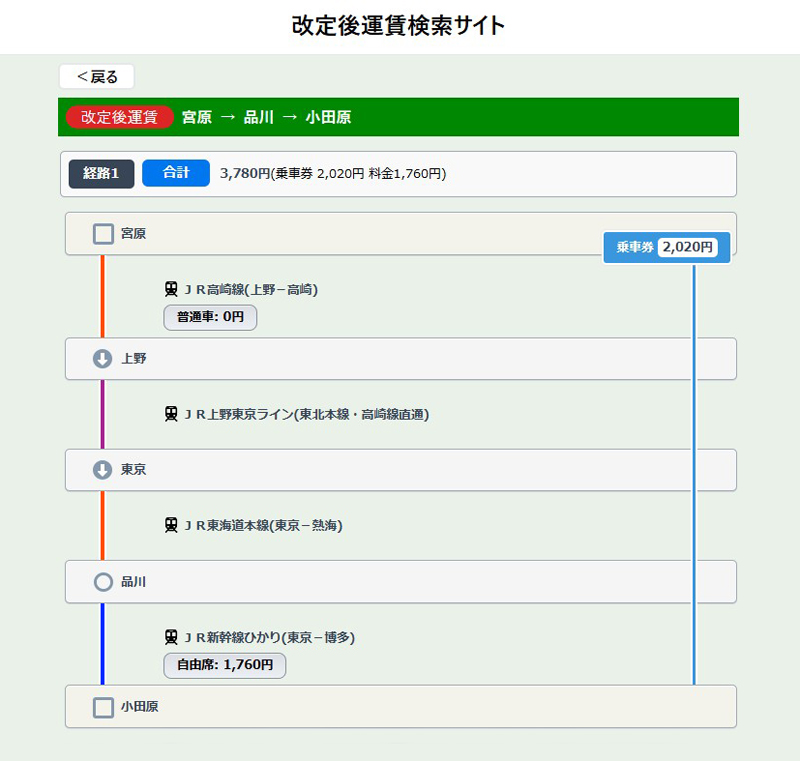Click the train icon beside JR高崎線
This screenshot has width=800, height=761.
tap(171, 289)
